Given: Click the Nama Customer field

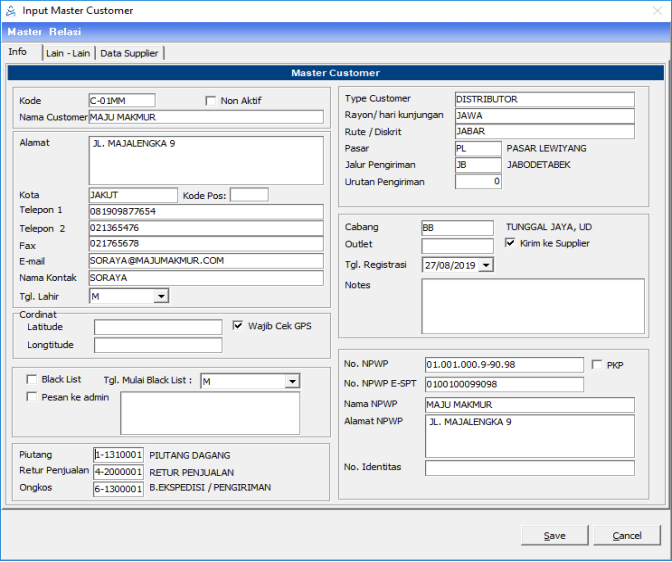Looking at the screenshot, I should click(x=206, y=117).
